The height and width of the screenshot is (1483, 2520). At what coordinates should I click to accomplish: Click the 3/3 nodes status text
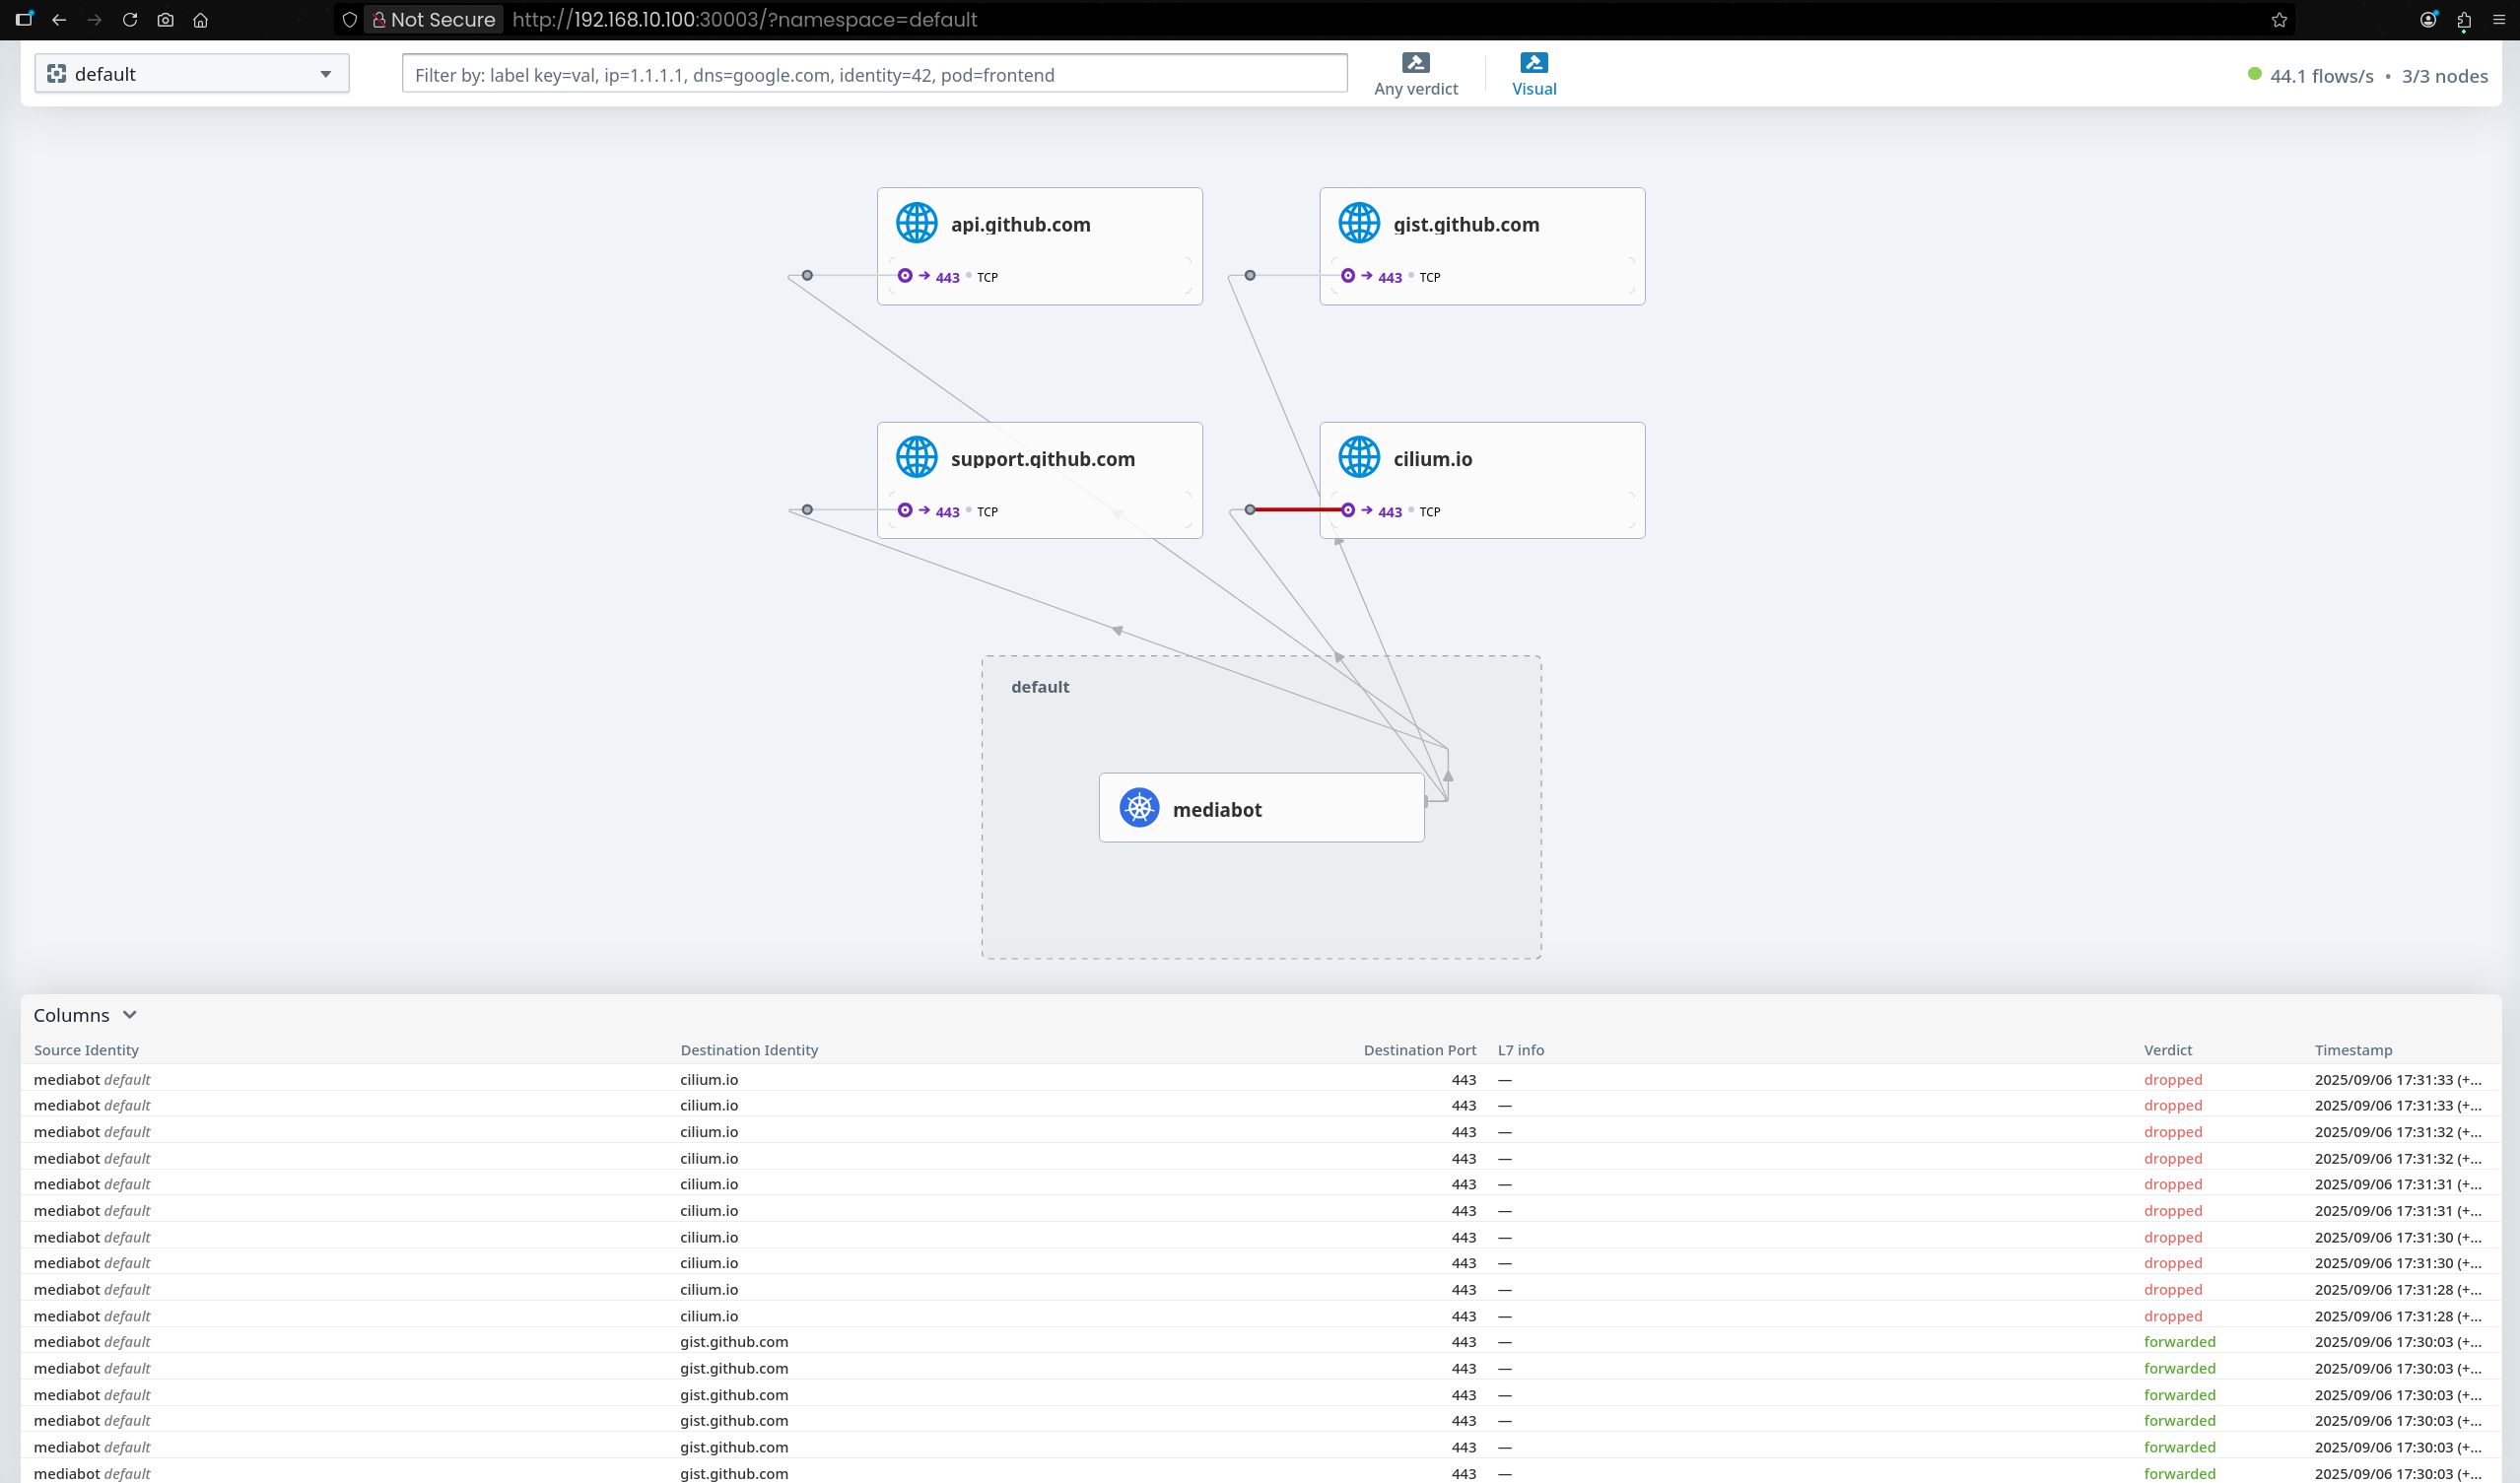pos(2444,76)
